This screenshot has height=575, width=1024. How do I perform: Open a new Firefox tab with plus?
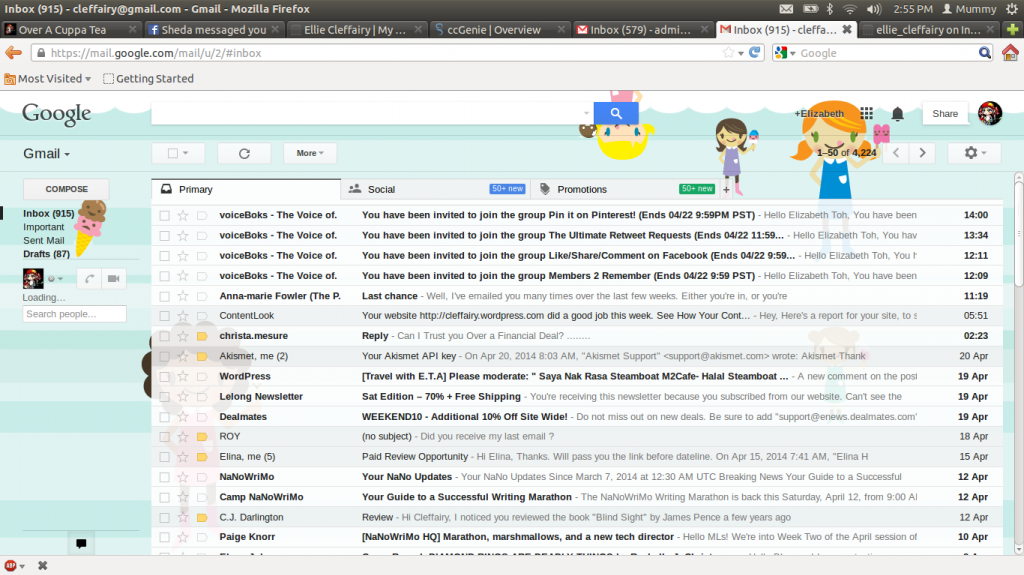1012,29
